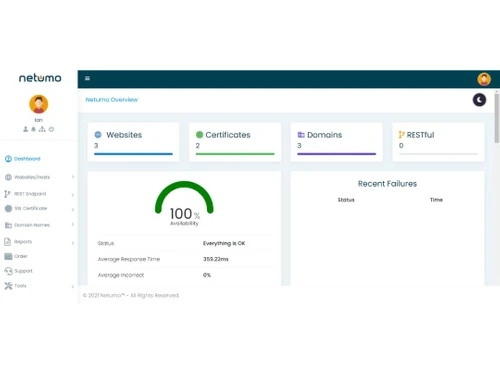Open the Websites summary card title
Image resolution: width=500 pixels, height=375 pixels.
point(124,135)
